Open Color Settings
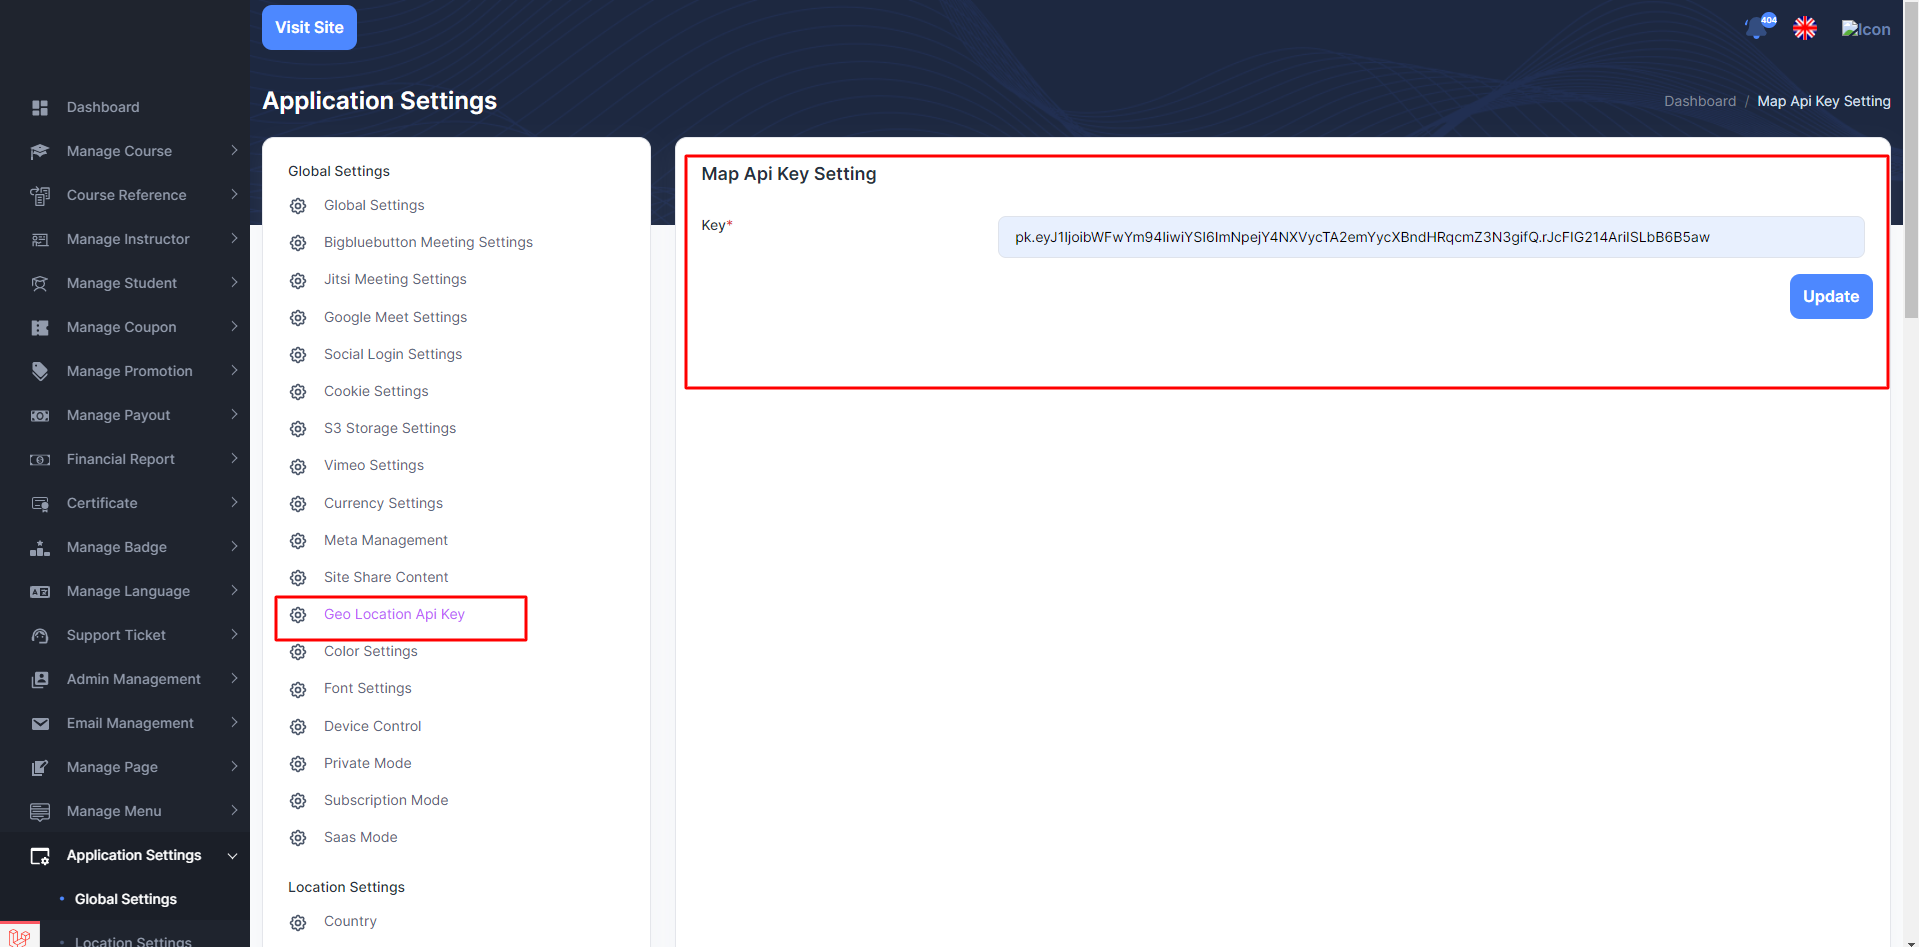 [371, 651]
